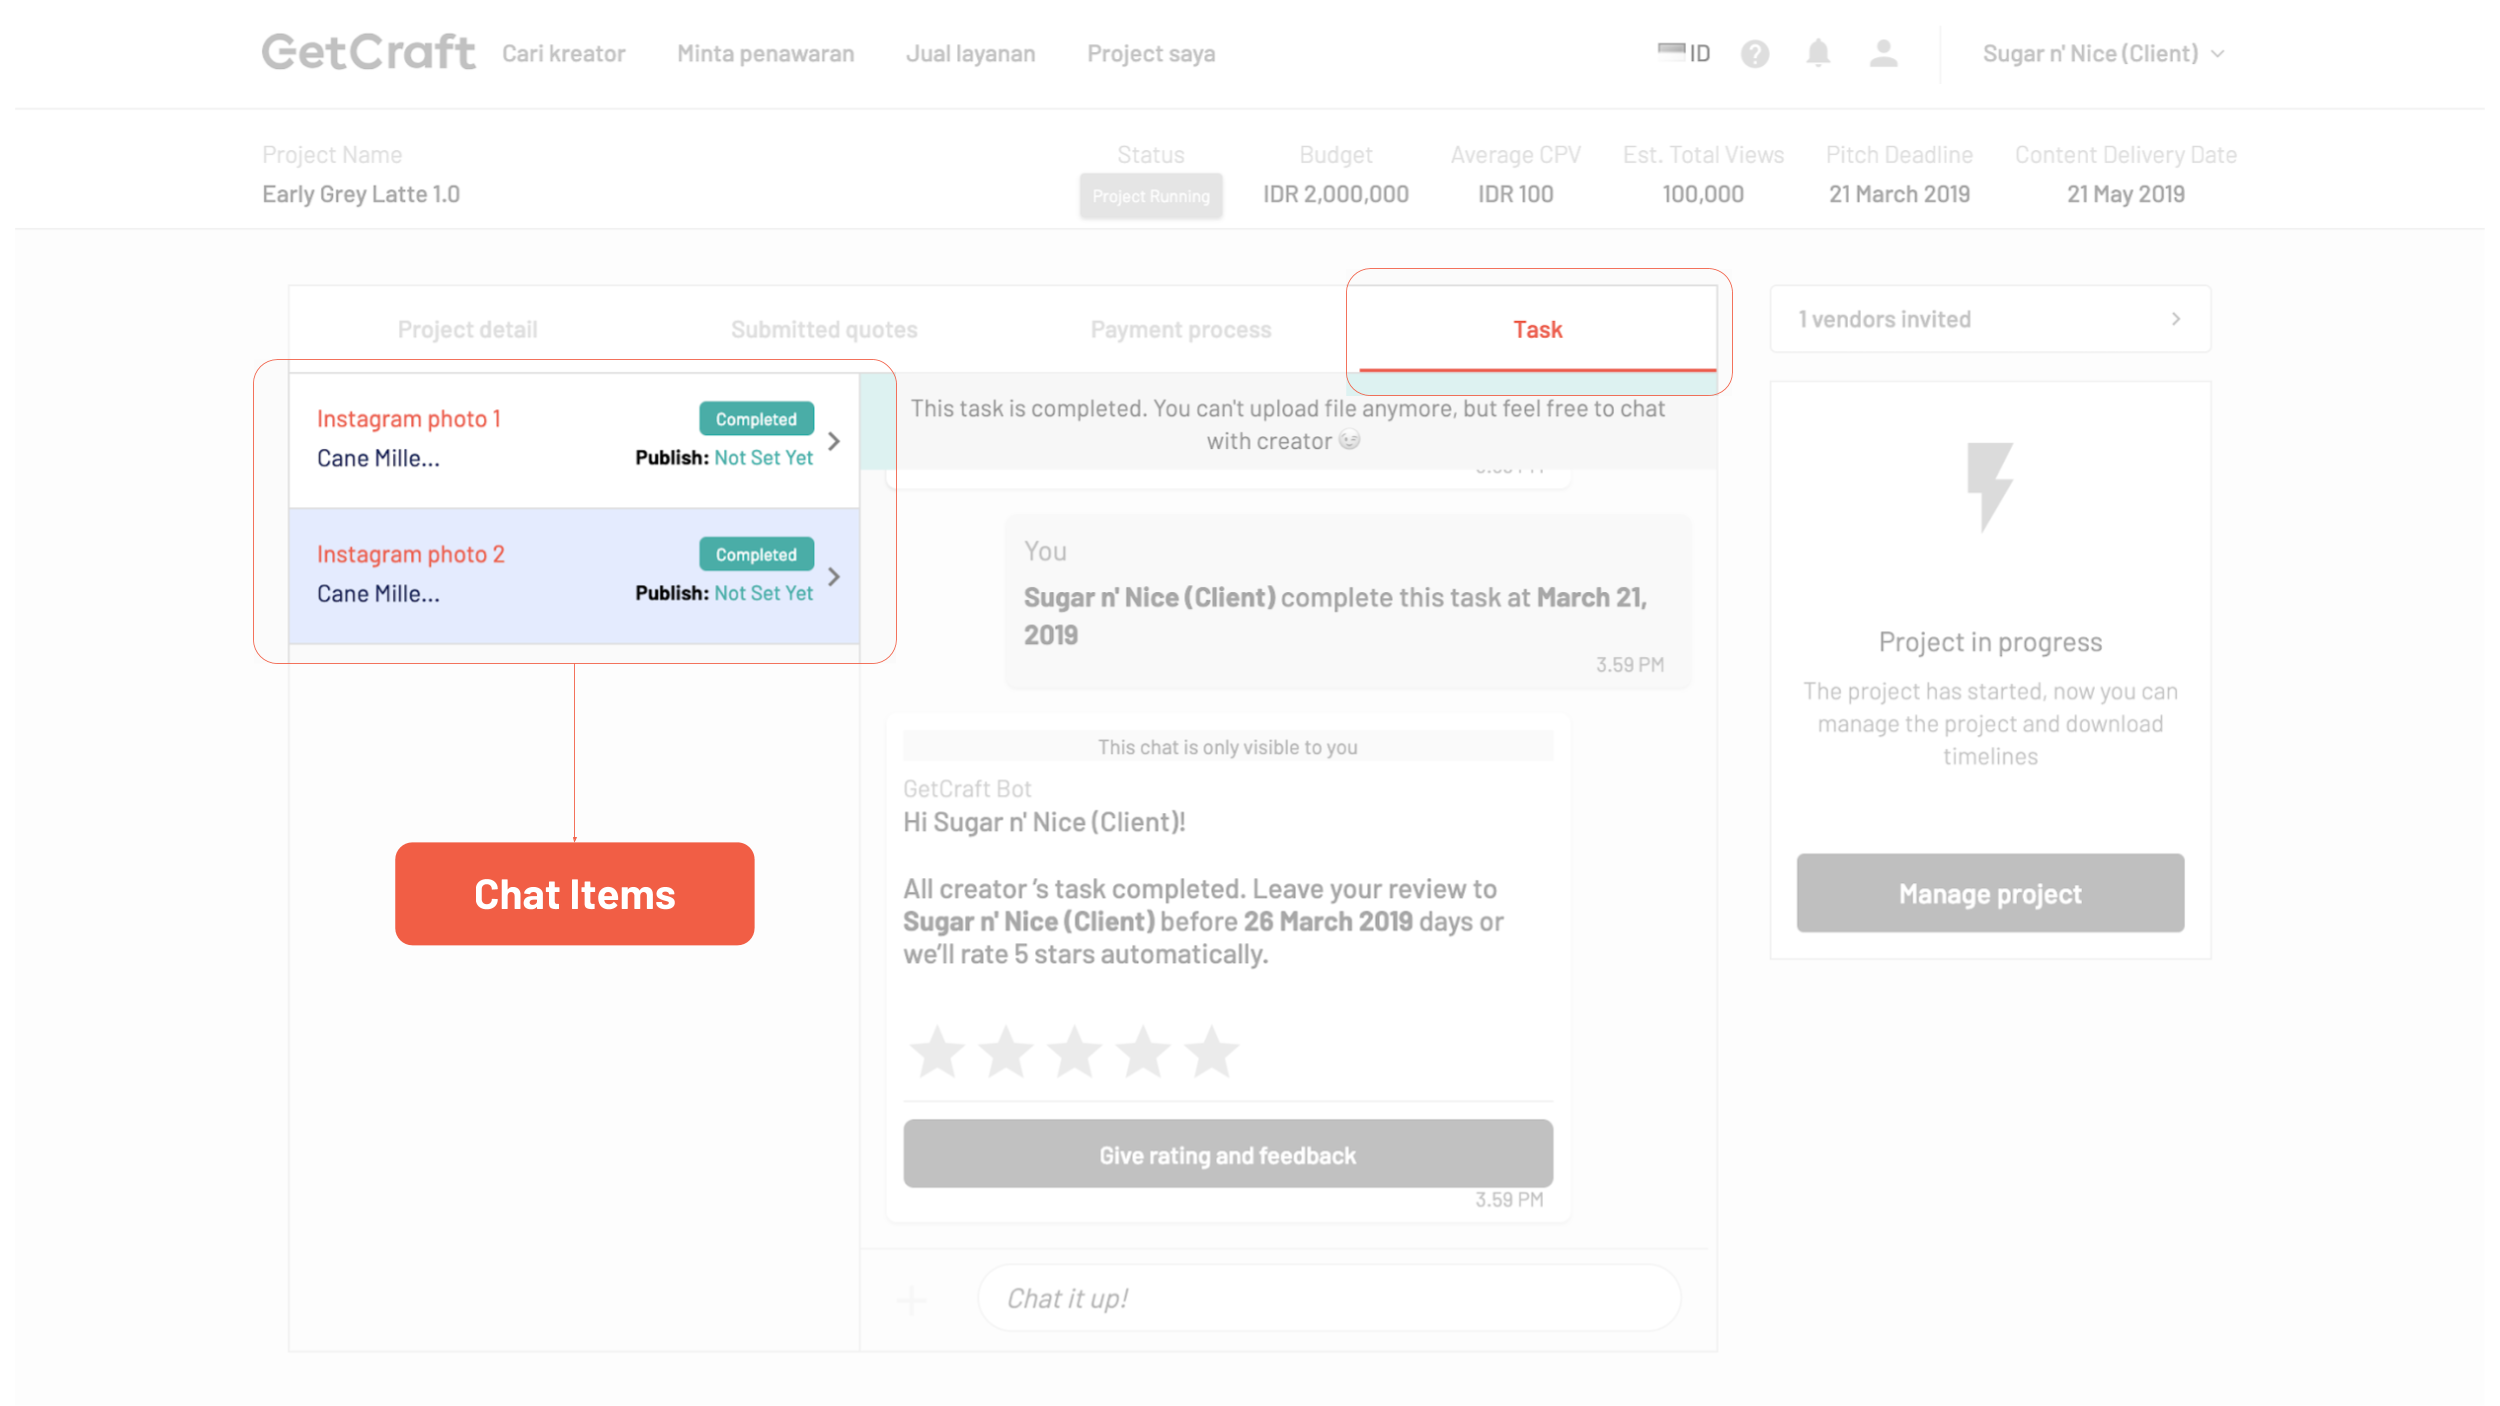Click the 100,000 estimated total views value

tap(1703, 194)
